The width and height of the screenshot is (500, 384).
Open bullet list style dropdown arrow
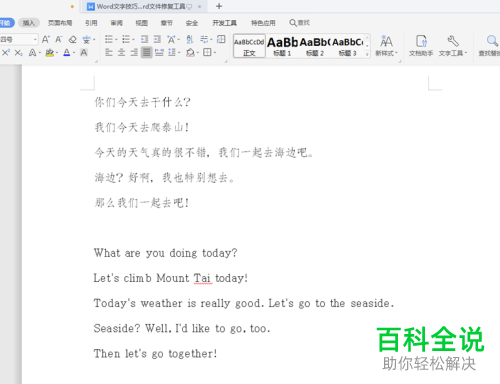click(116, 40)
